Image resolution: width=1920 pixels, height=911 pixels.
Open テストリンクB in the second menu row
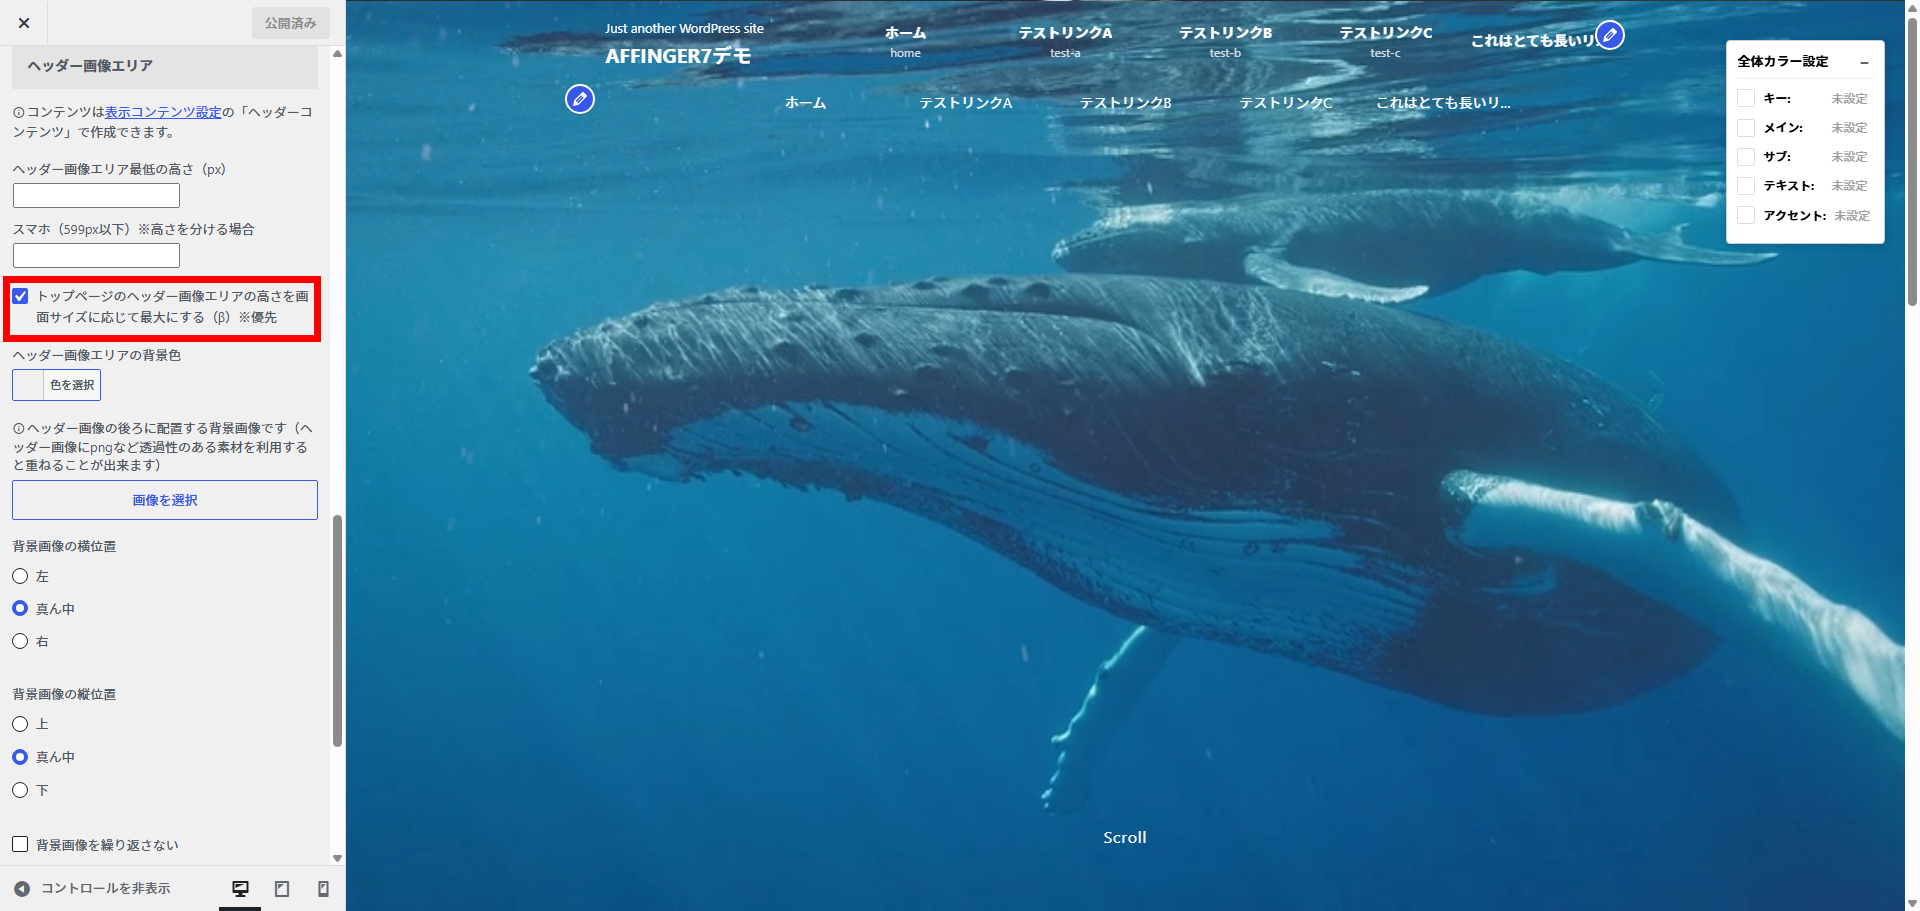pyautogui.click(x=1126, y=103)
